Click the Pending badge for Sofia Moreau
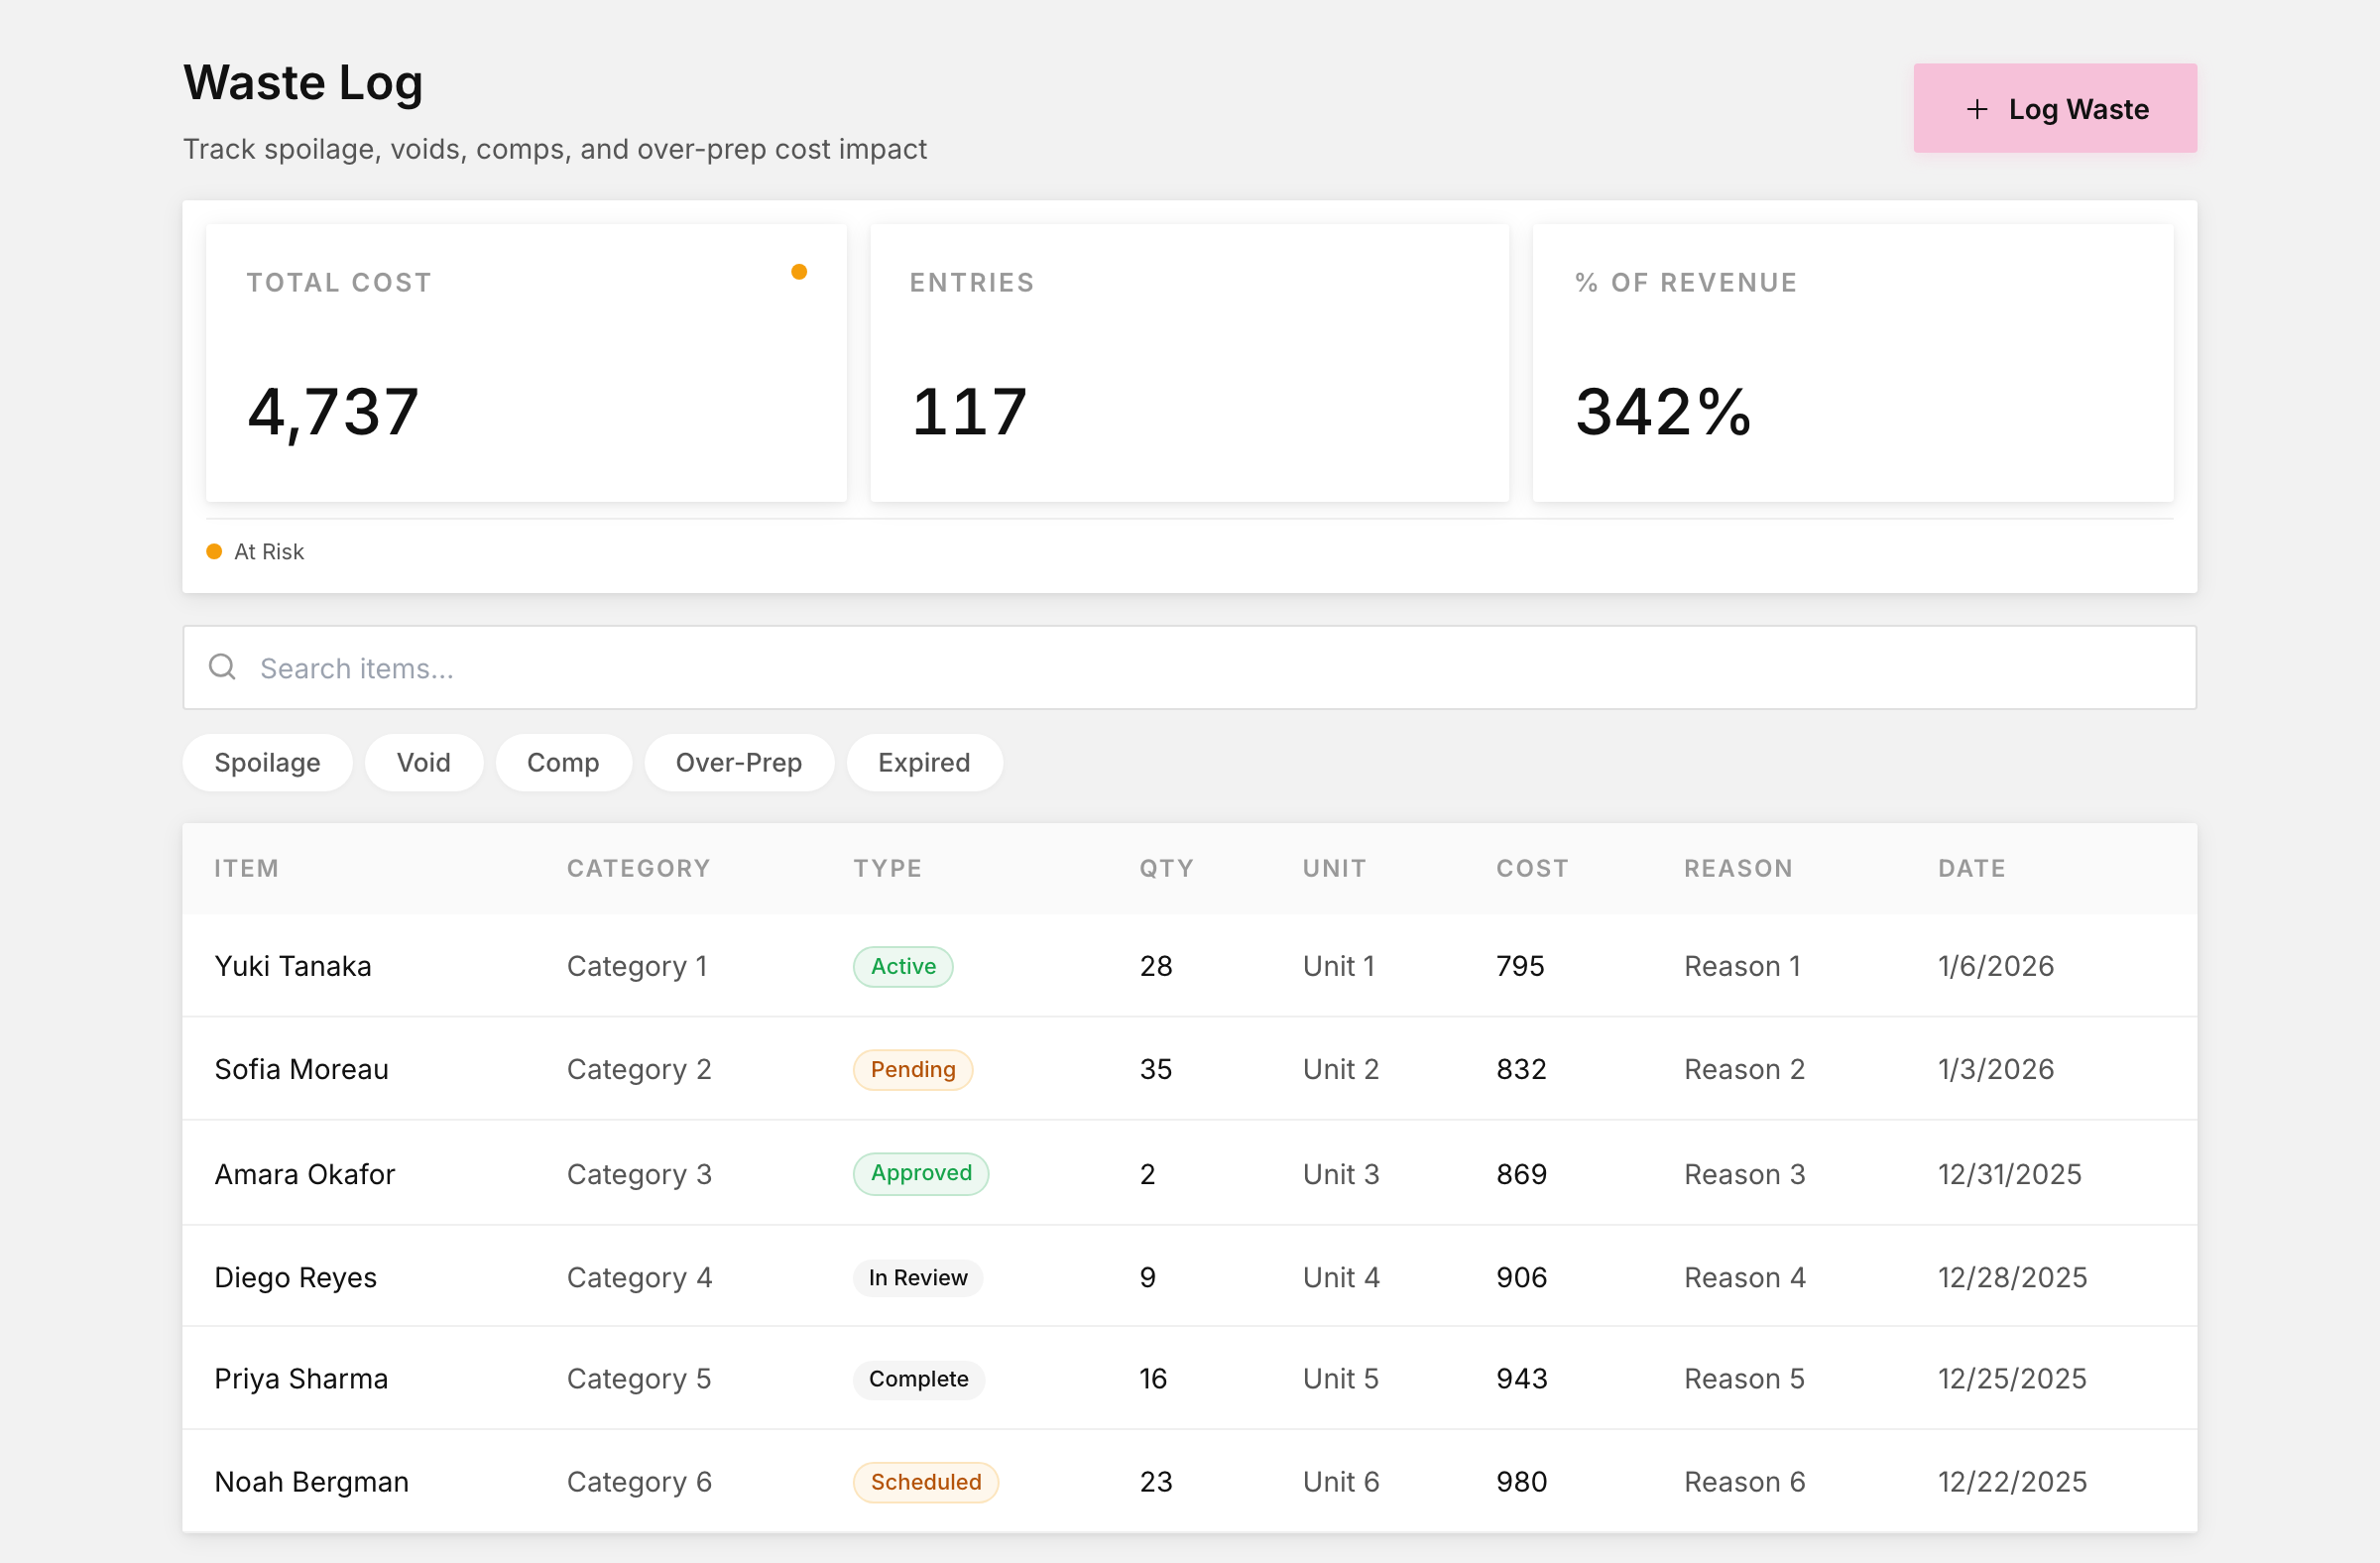This screenshot has width=2380, height=1563. [912, 1069]
